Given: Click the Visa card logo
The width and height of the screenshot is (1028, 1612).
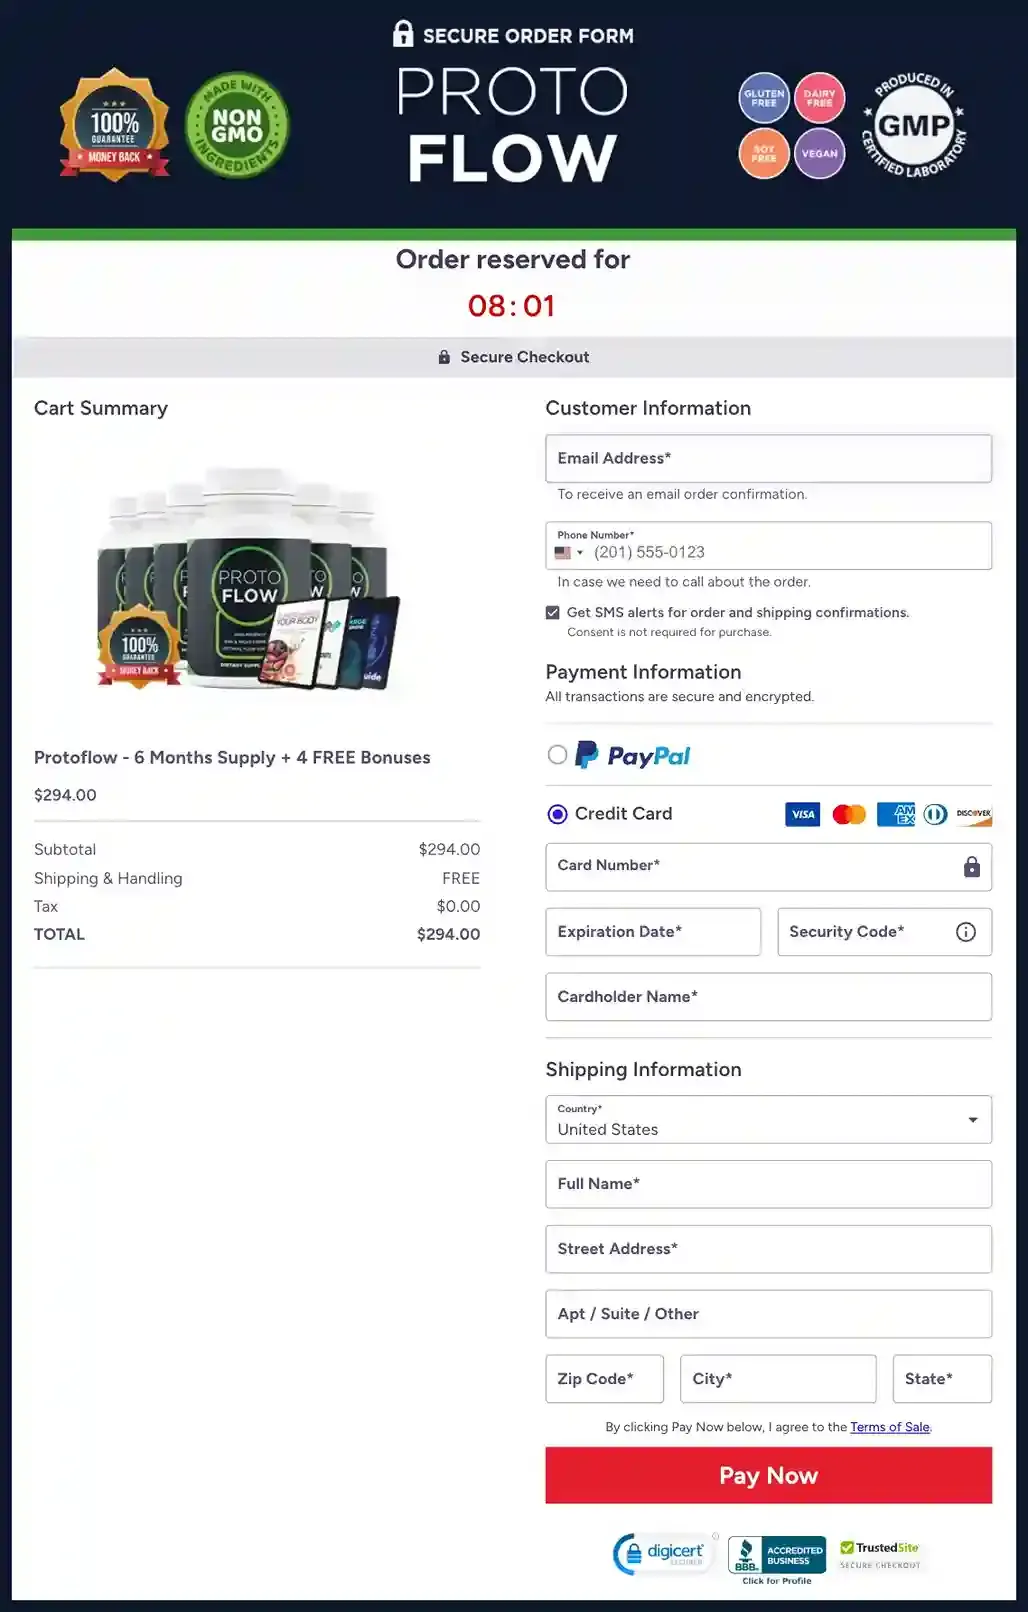Looking at the screenshot, I should point(802,815).
